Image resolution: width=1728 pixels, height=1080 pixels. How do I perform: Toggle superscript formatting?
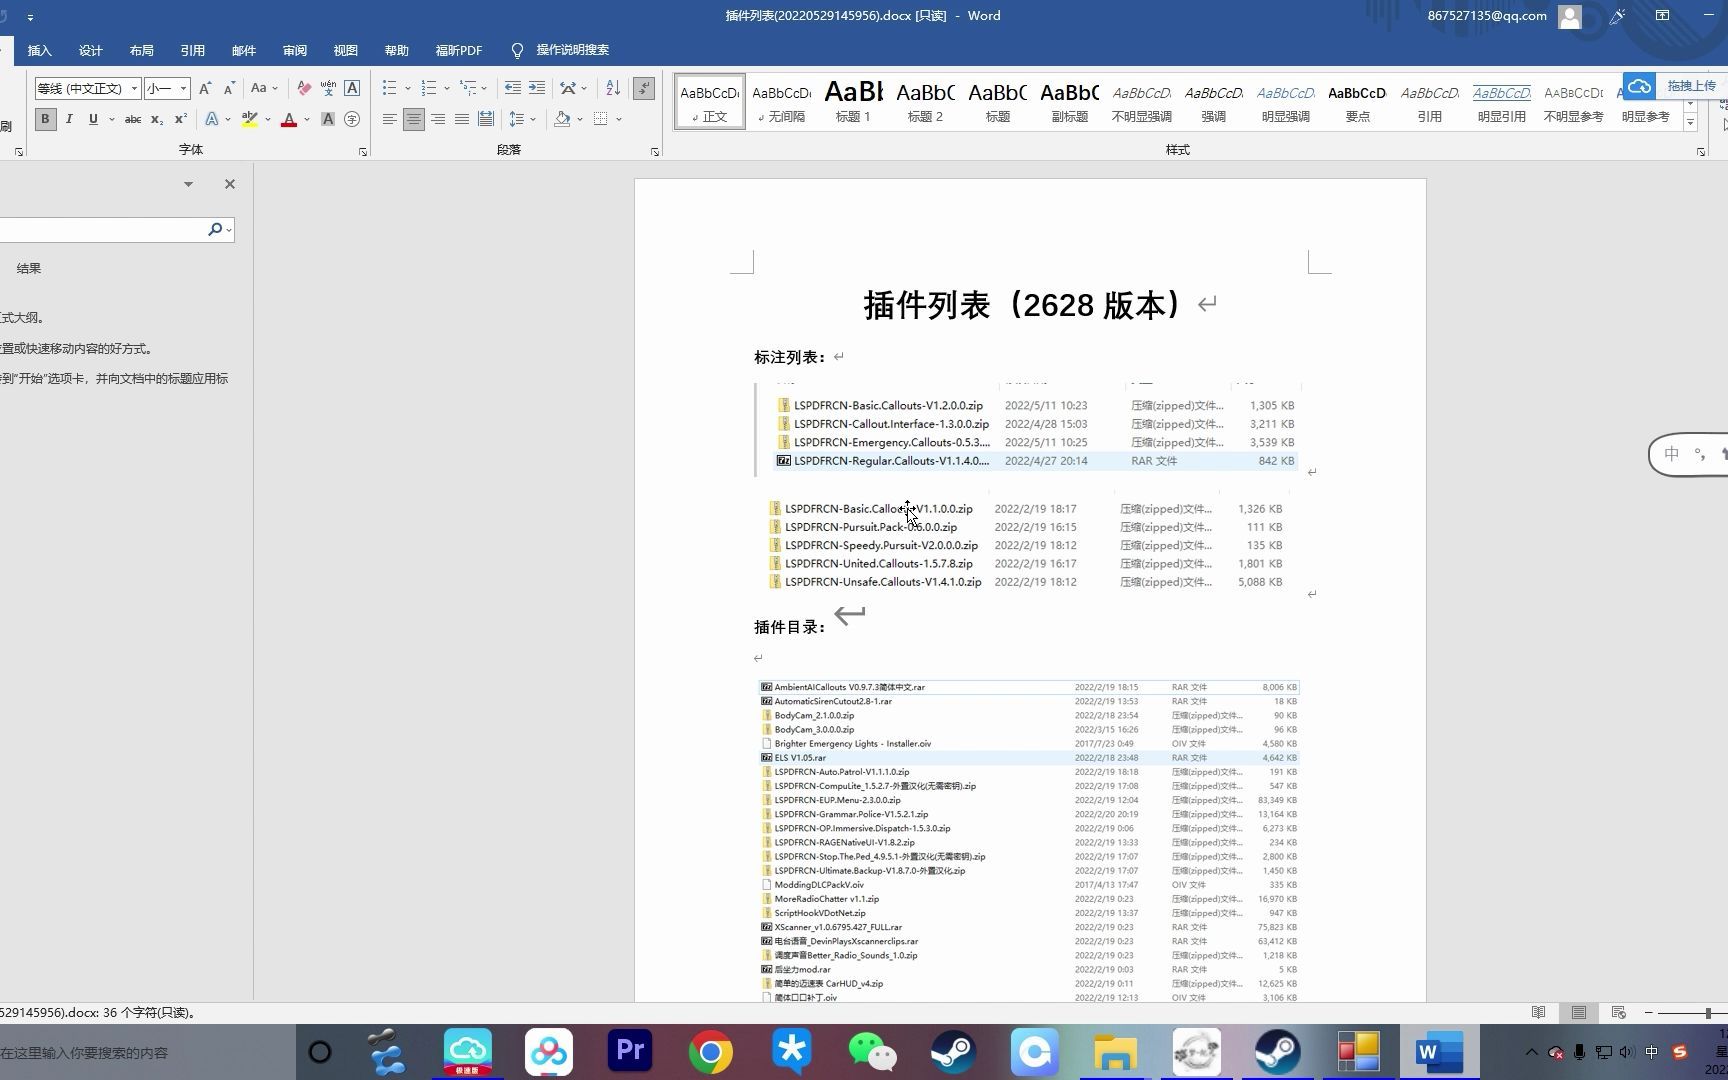181,119
